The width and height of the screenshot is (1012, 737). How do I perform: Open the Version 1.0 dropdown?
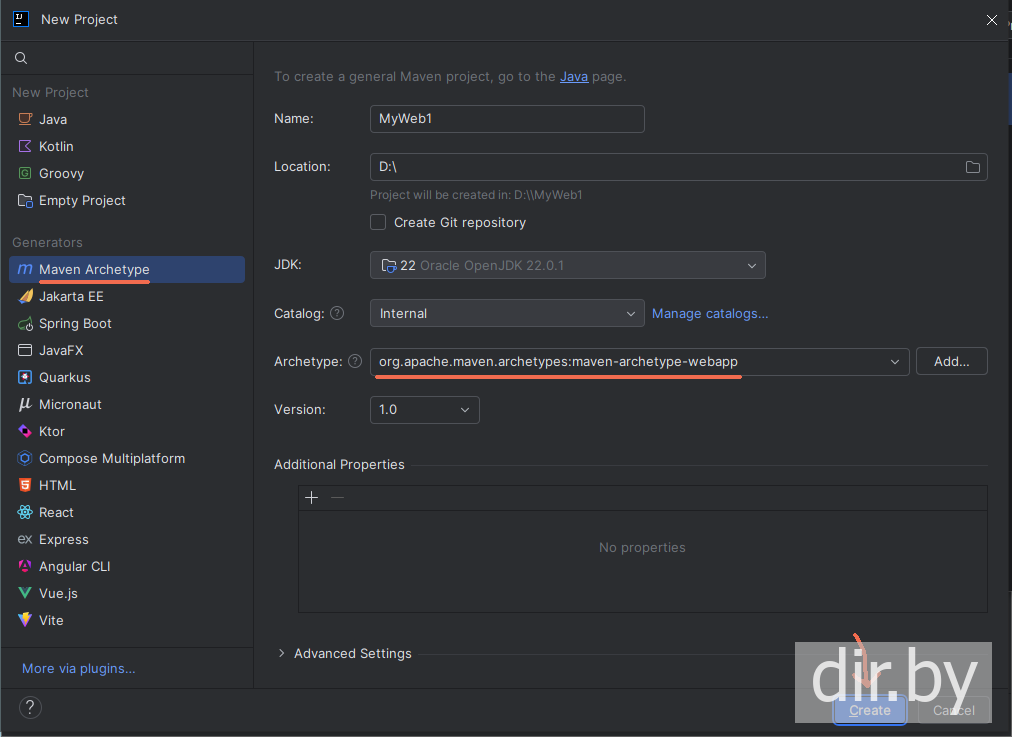pyautogui.click(x=424, y=410)
